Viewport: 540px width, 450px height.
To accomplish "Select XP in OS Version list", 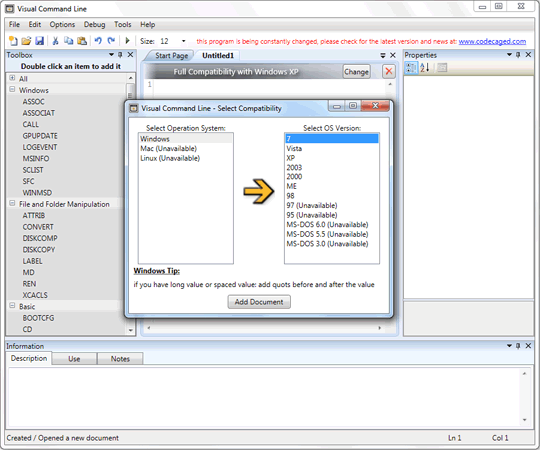I will click(x=332, y=158).
